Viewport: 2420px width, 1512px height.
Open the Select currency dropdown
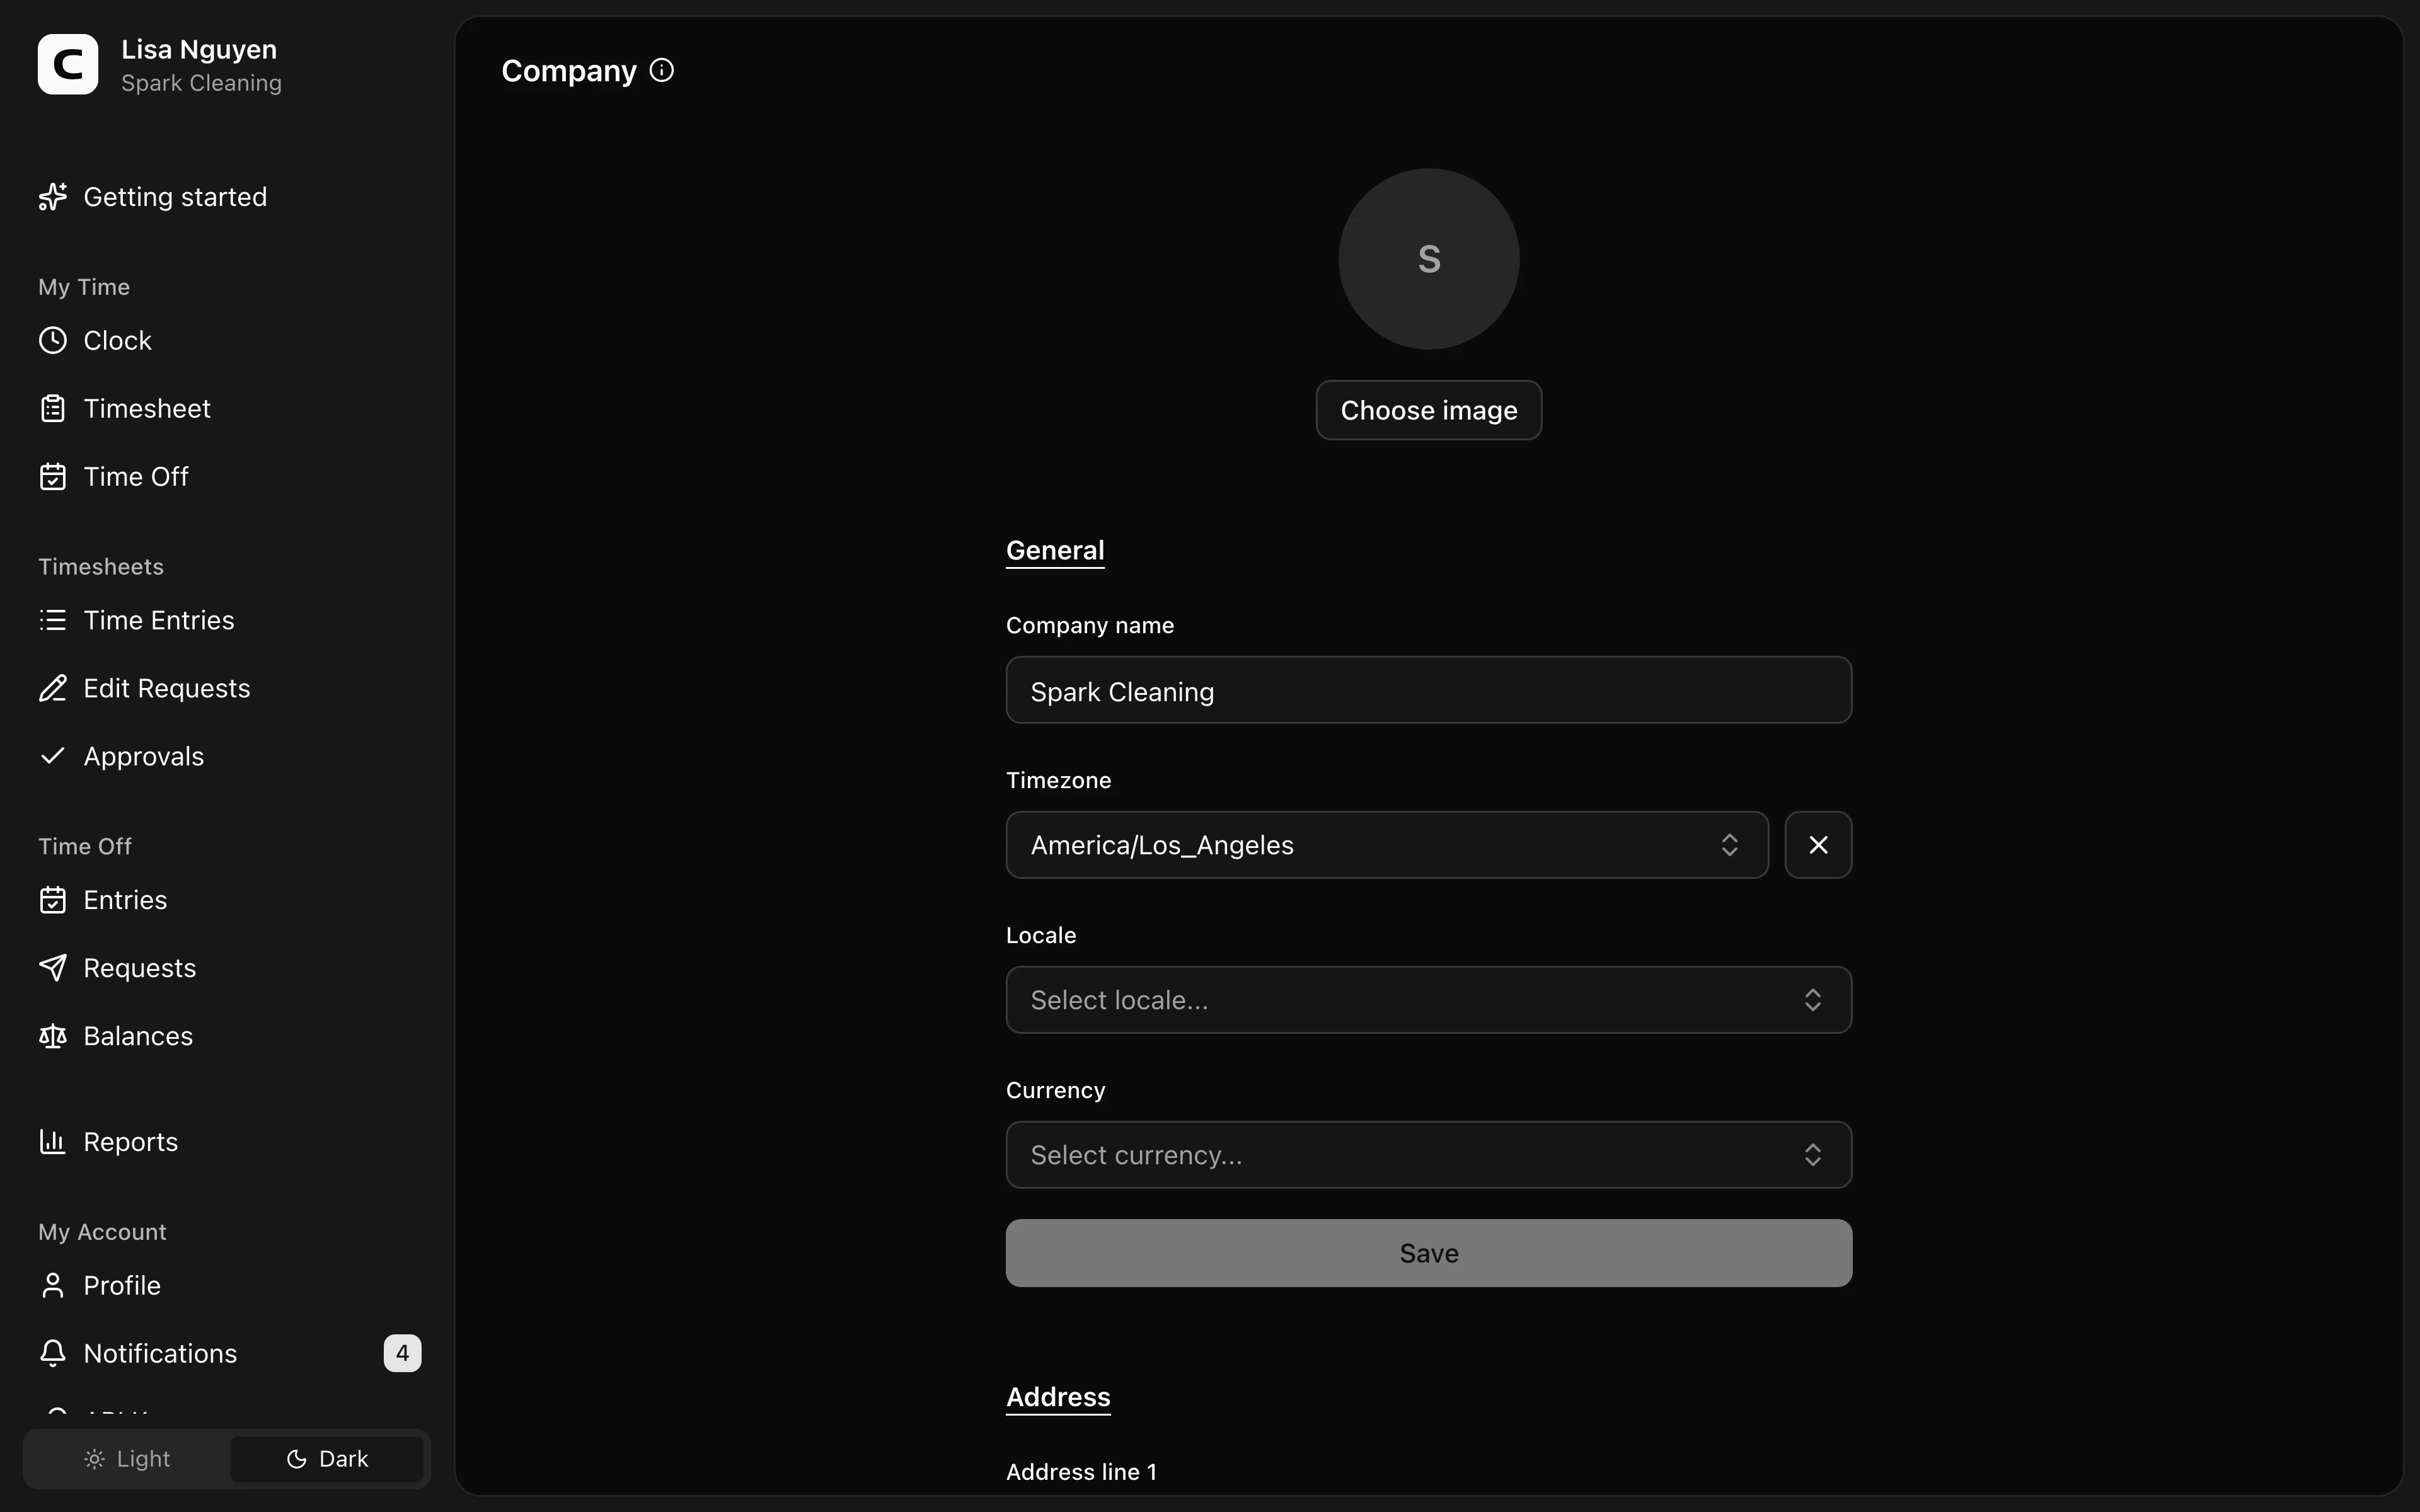(x=1428, y=1155)
